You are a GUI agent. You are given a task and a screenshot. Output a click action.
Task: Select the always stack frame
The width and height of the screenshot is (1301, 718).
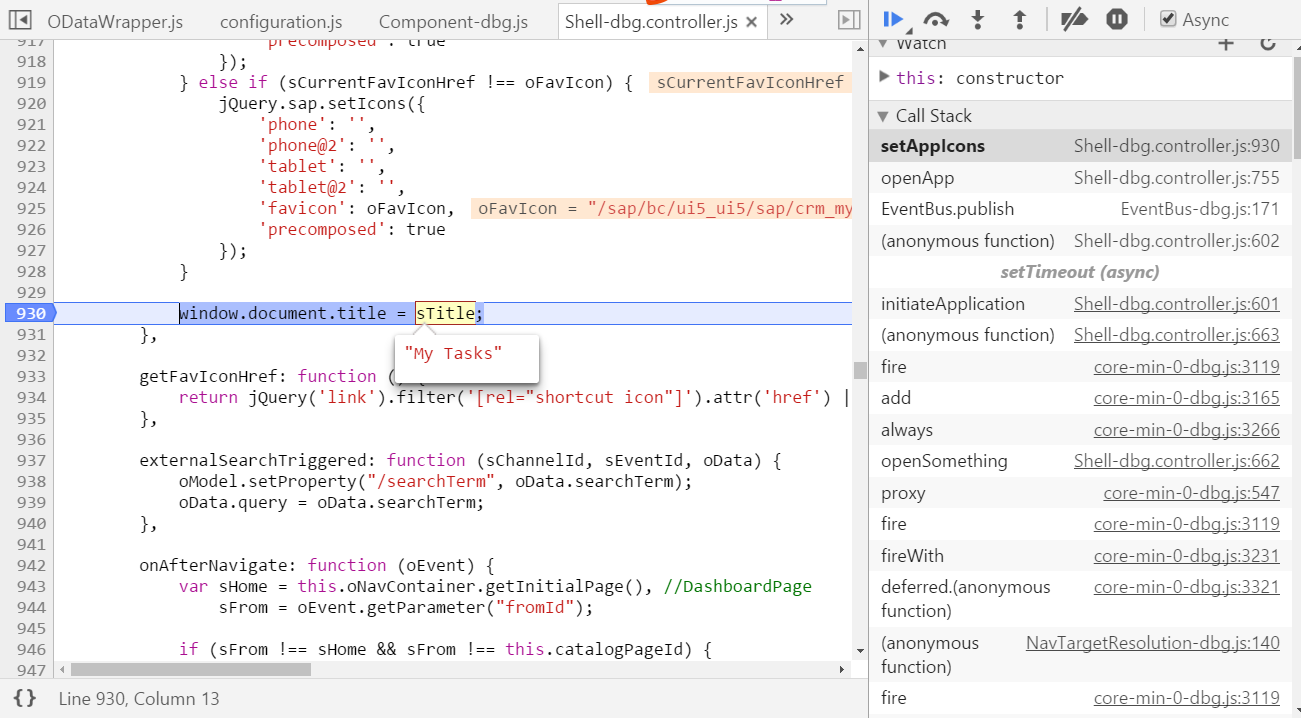pyautogui.click(x=1080, y=430)
